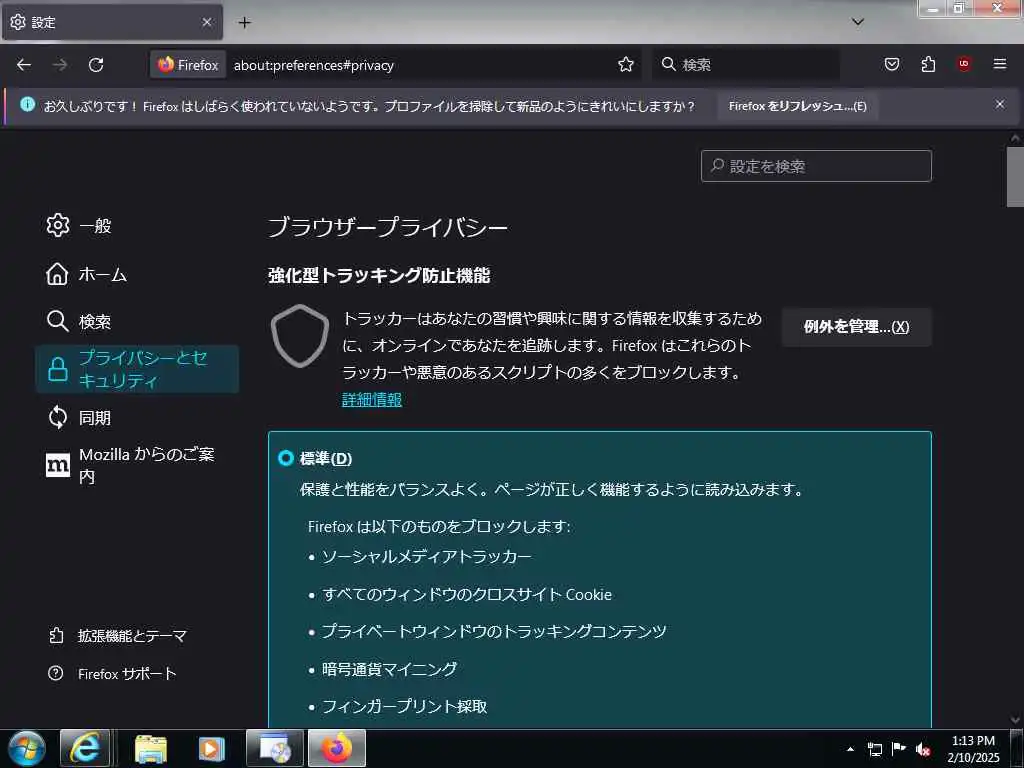Open Windows Explorer folder in taskbar
Screen dimensions: 1024x768
[x=151, y=748]
